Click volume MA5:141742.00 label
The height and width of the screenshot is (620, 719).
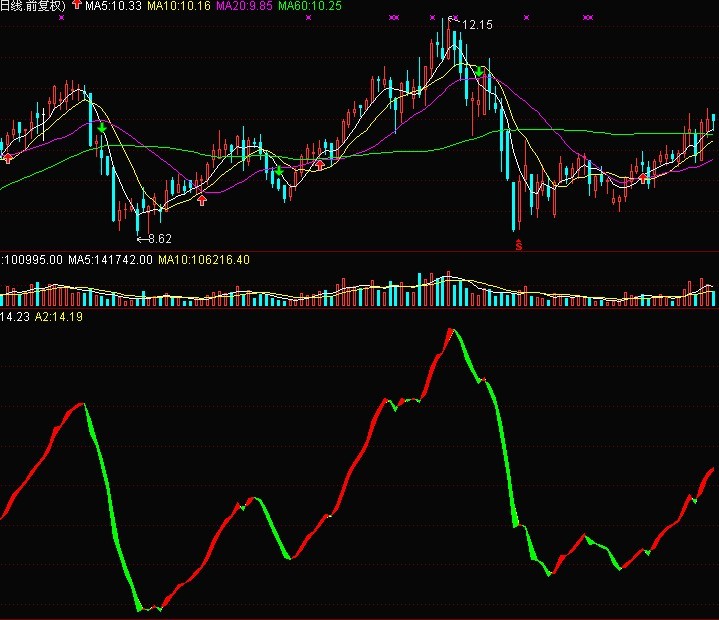(110, 259)
